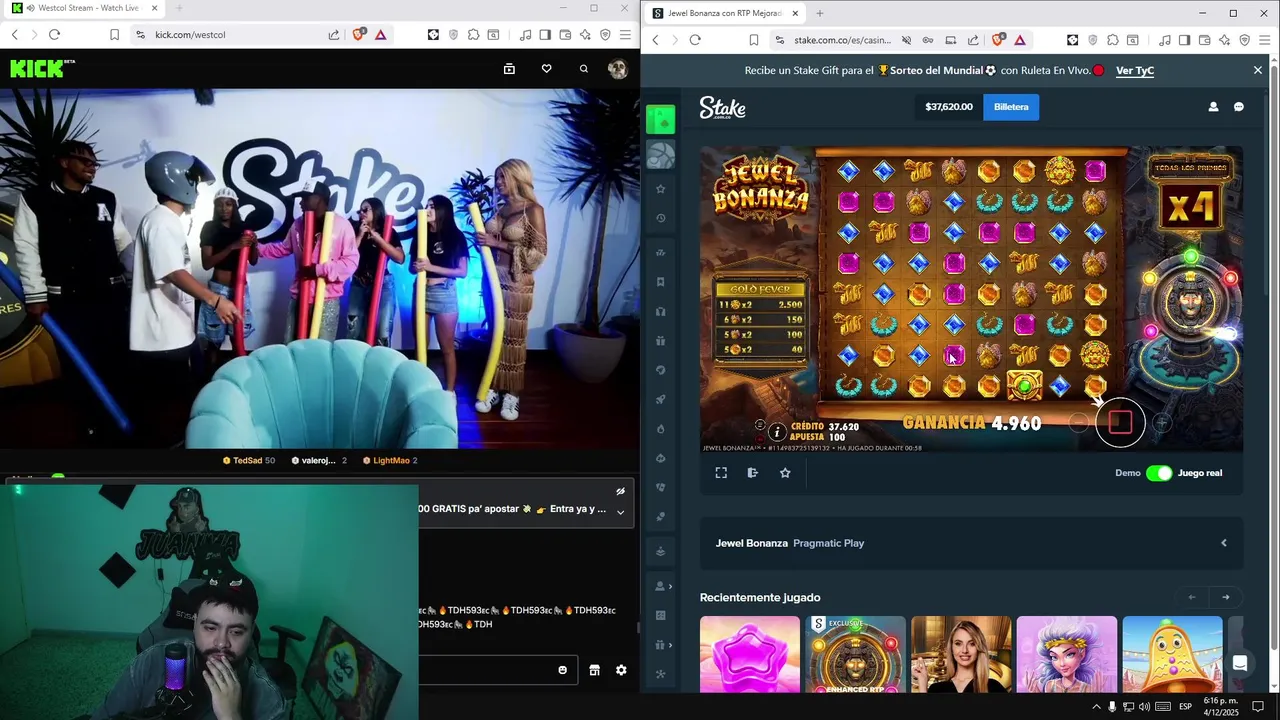
Task: Open Sports section in Stake sidebar
Action: pyautogui.click(x=660, y=155)
